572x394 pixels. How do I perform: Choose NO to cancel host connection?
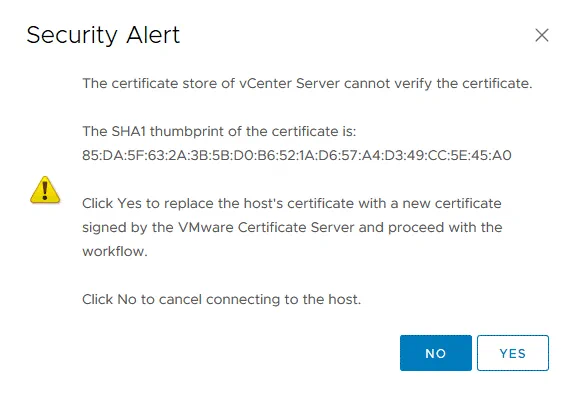(436, 353)
